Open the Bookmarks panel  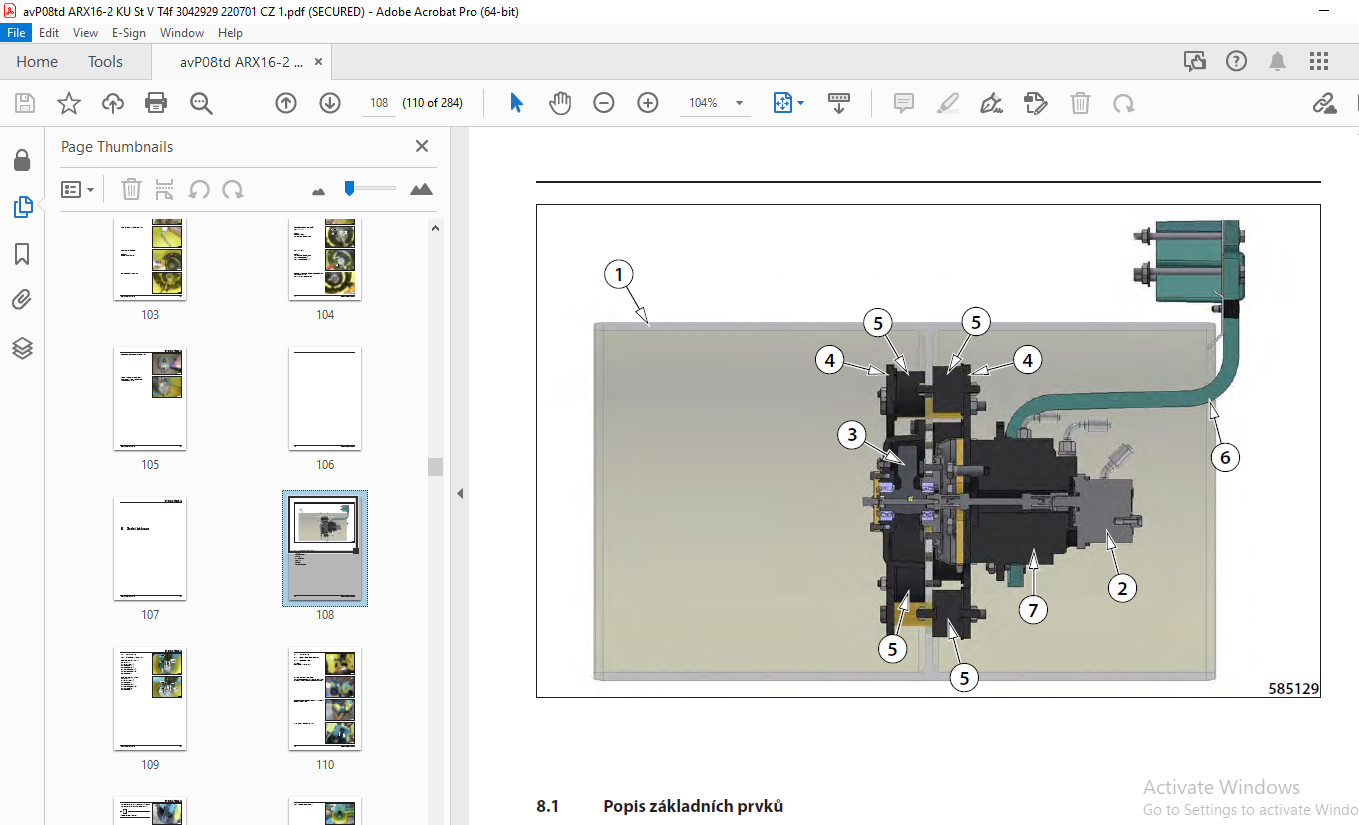[22, 254]
